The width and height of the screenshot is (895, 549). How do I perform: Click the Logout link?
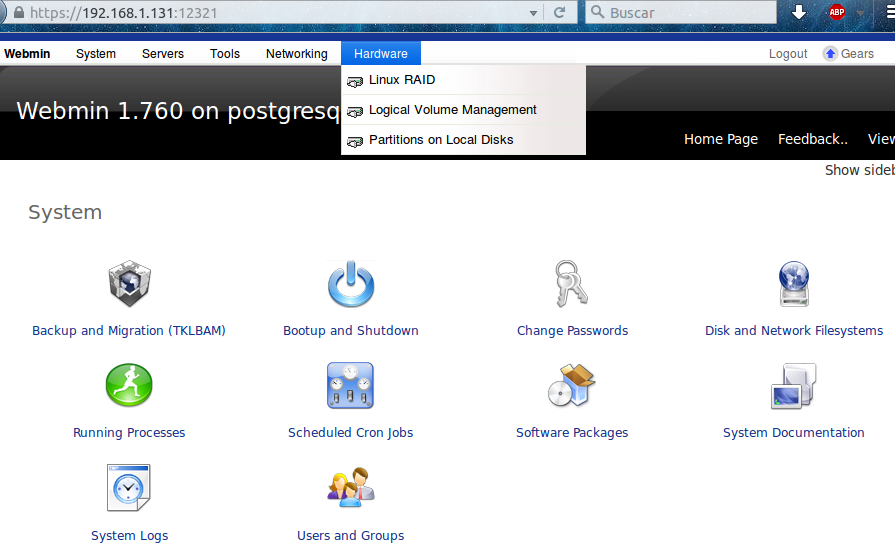point(788,54)
